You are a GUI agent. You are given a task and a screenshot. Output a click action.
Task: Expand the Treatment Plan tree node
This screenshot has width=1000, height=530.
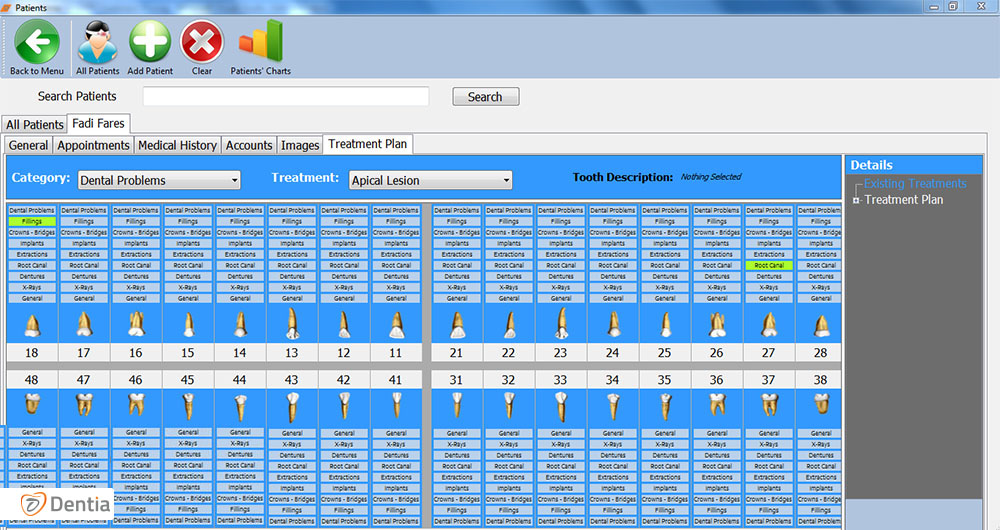click(x=856, y=200)
